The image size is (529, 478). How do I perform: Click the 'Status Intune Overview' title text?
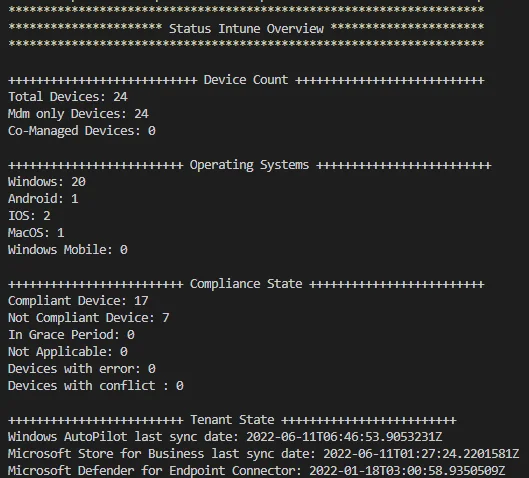[246, 29]
